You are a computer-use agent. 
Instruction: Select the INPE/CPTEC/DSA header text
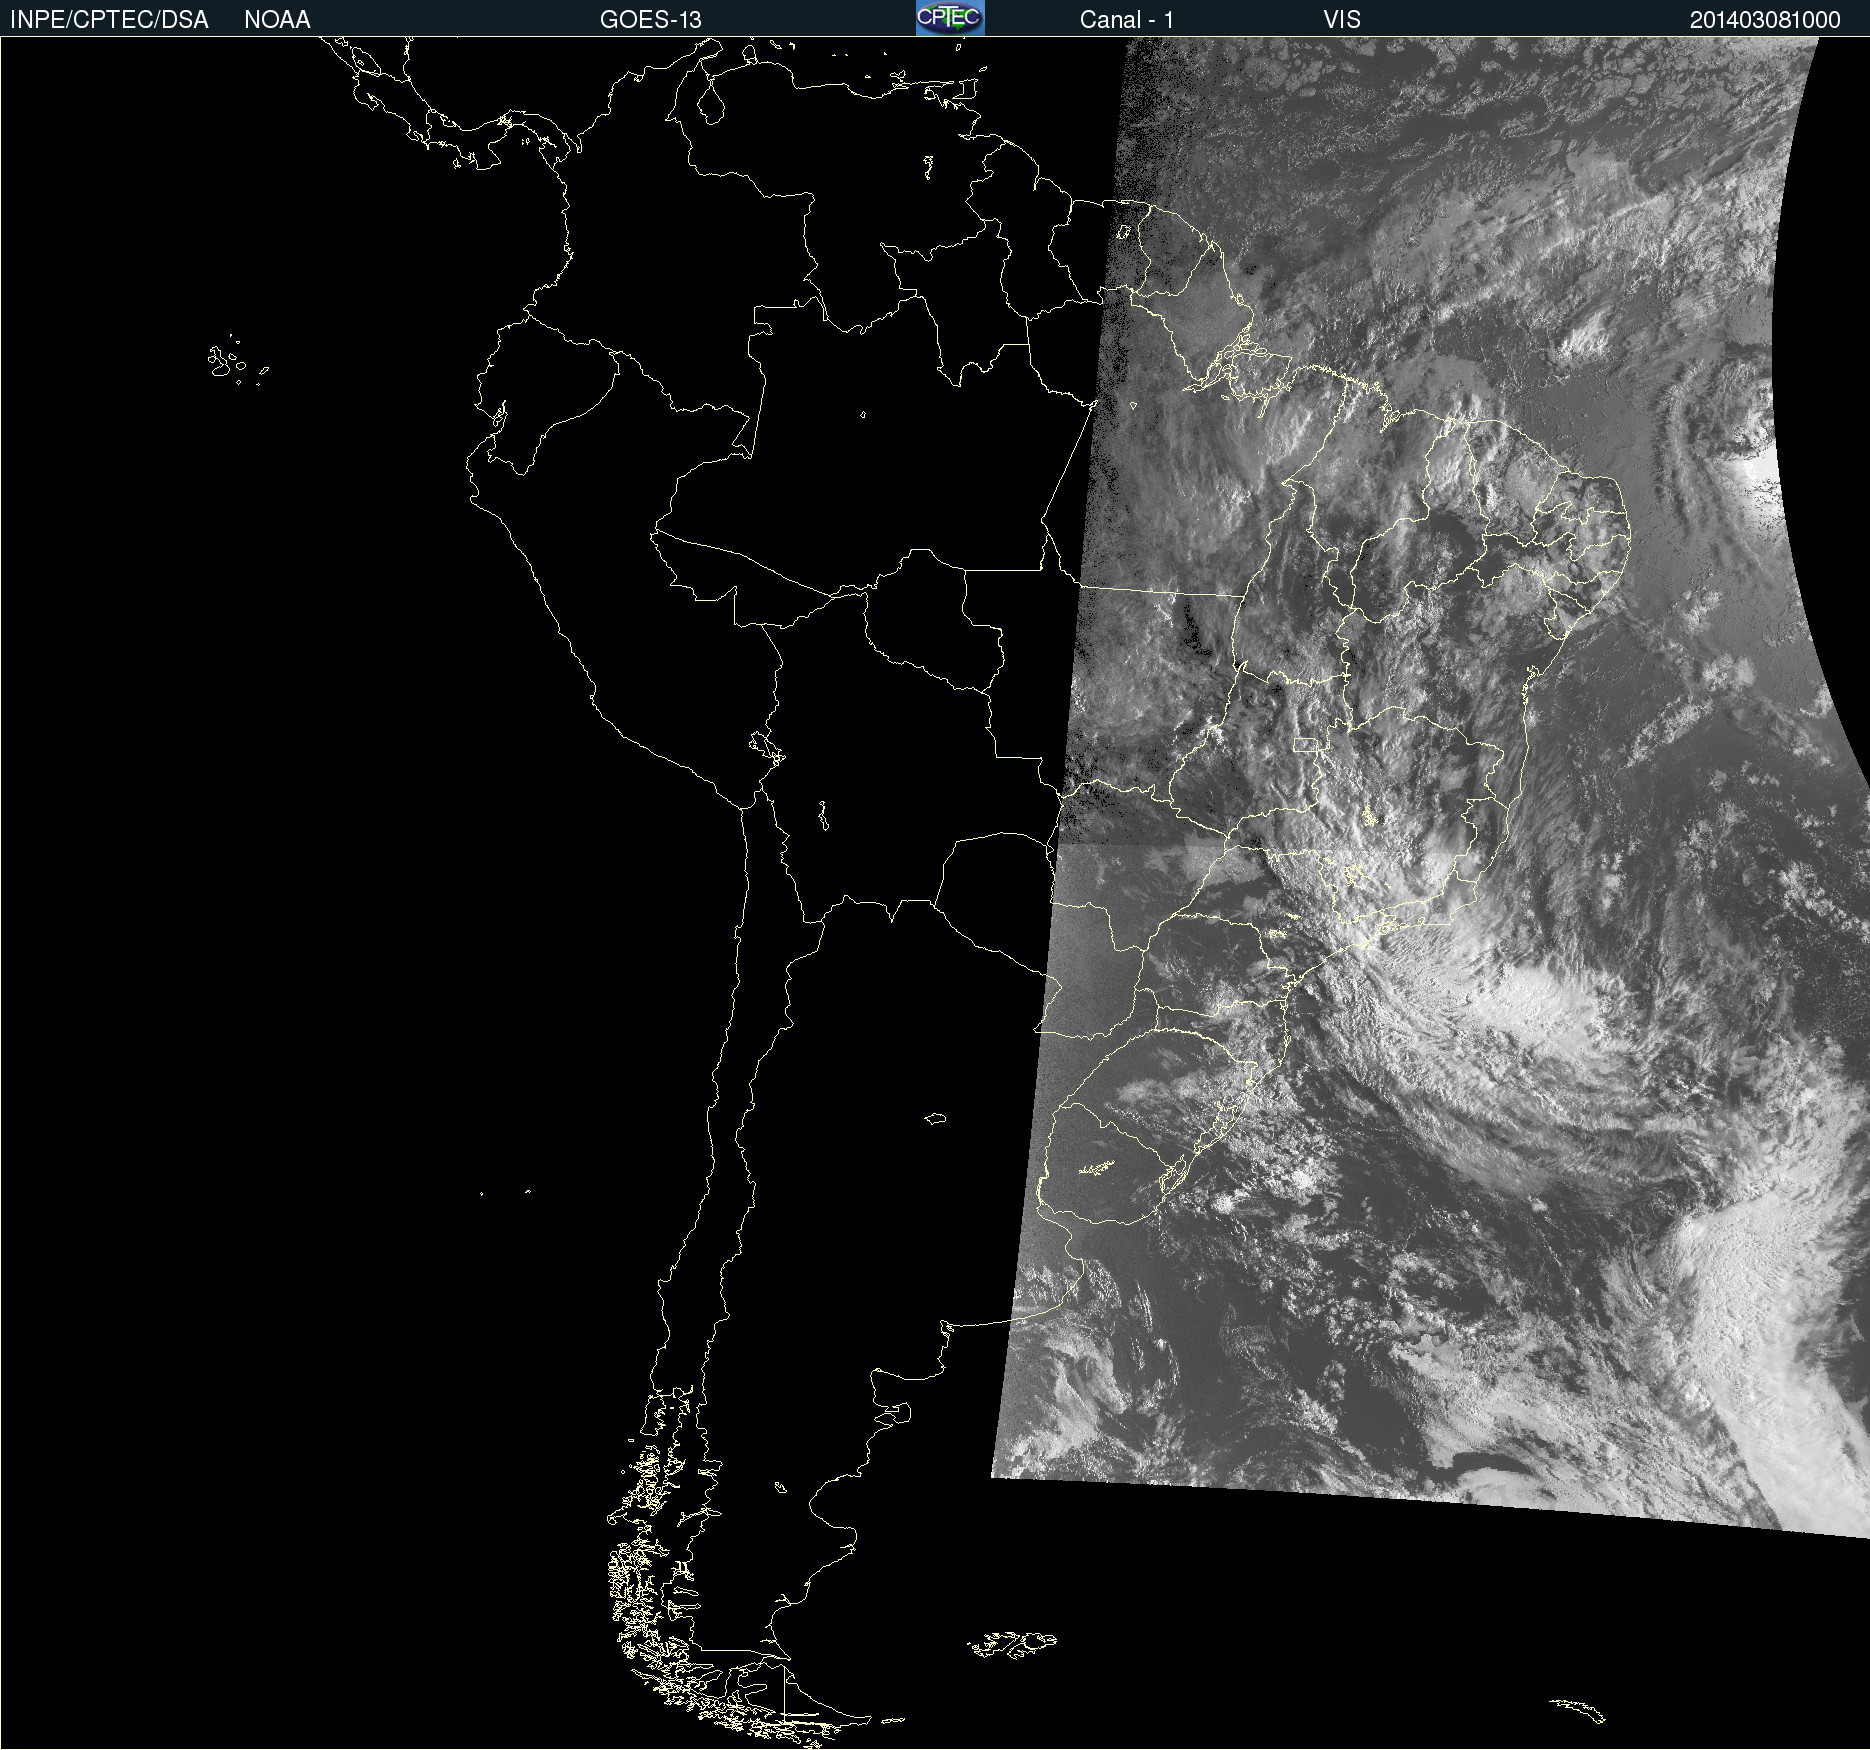[x=109, y=20]
